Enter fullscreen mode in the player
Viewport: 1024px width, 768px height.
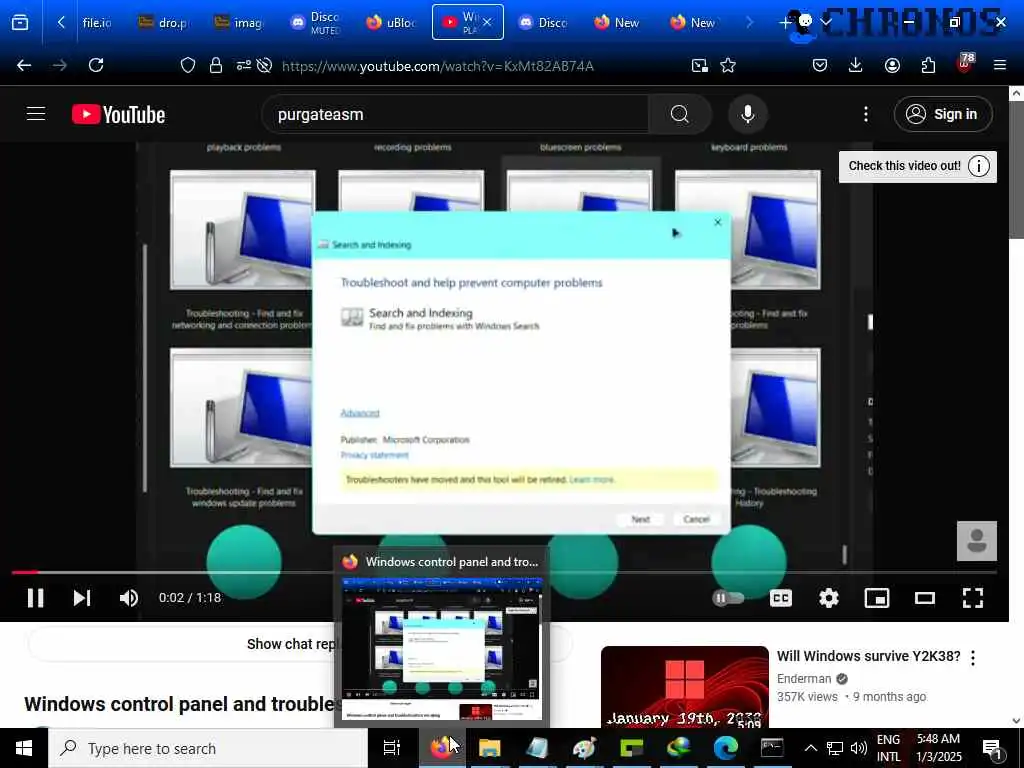[x=973, y=598]
